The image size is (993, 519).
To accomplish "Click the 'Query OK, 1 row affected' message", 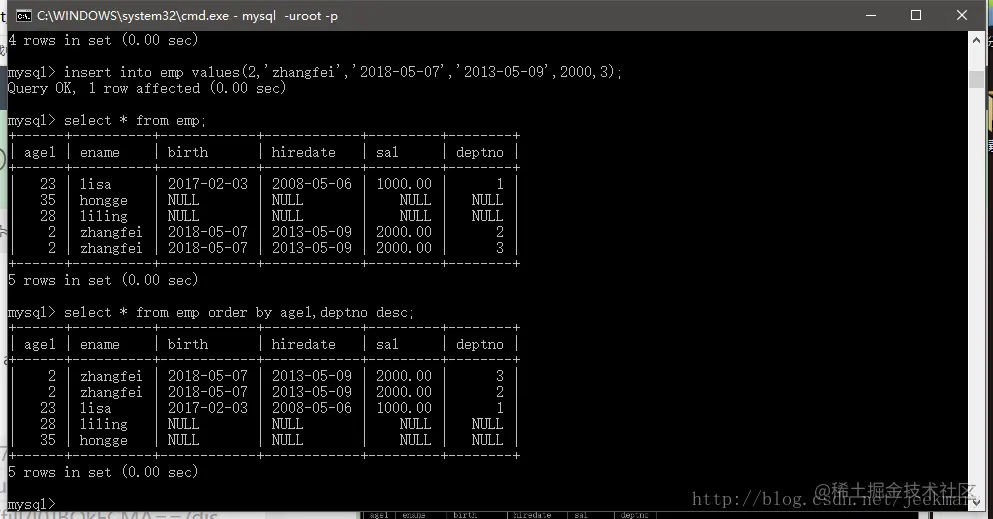I will (147, 89).
